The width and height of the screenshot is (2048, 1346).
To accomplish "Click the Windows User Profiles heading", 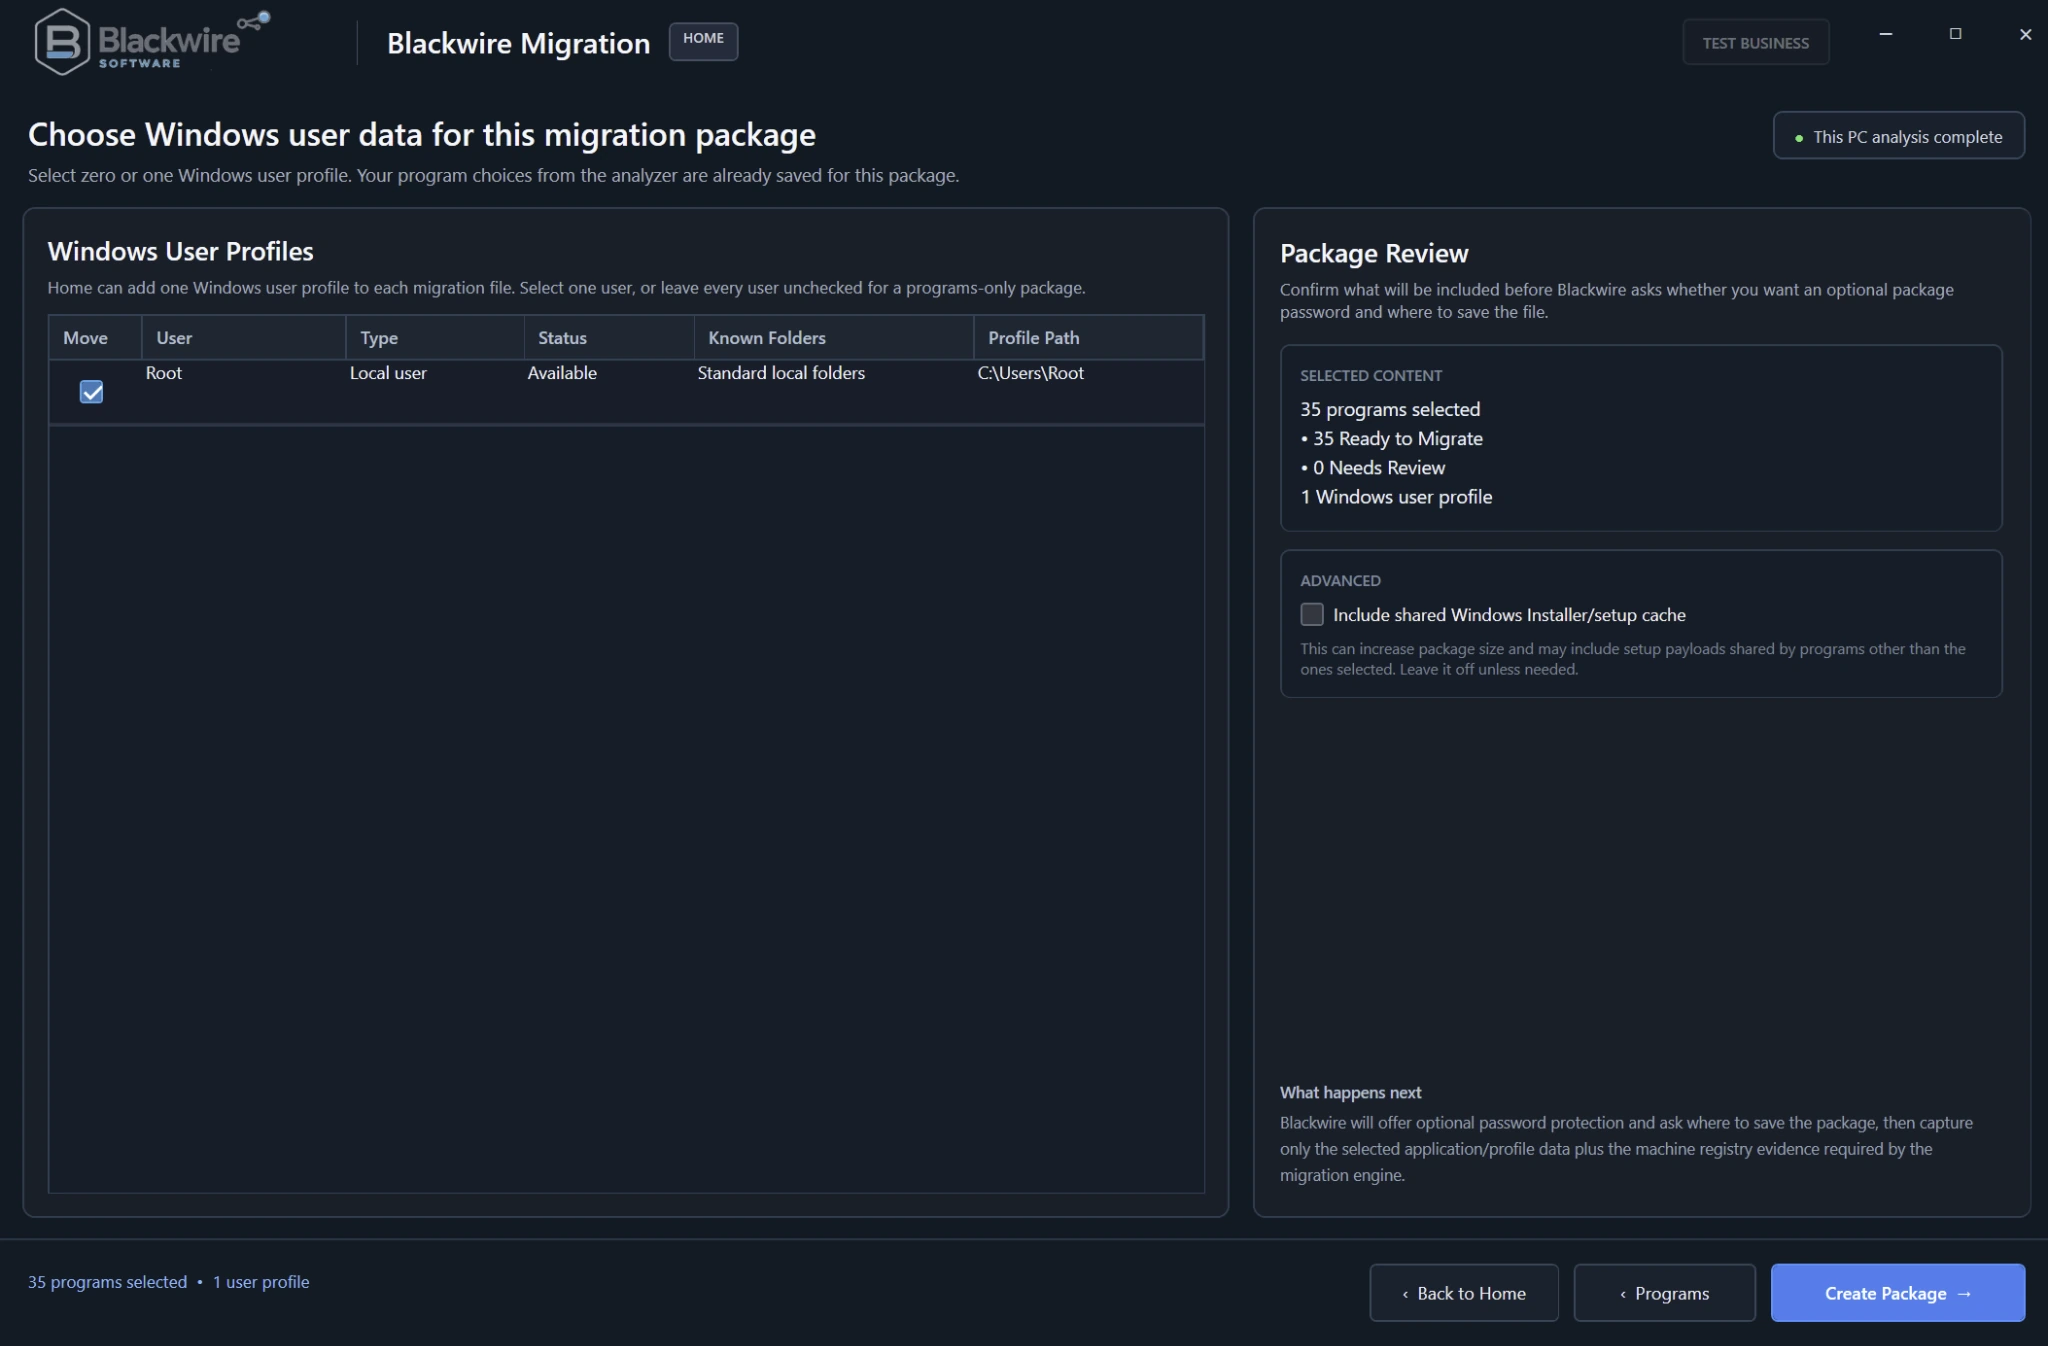I will point(181,251).
